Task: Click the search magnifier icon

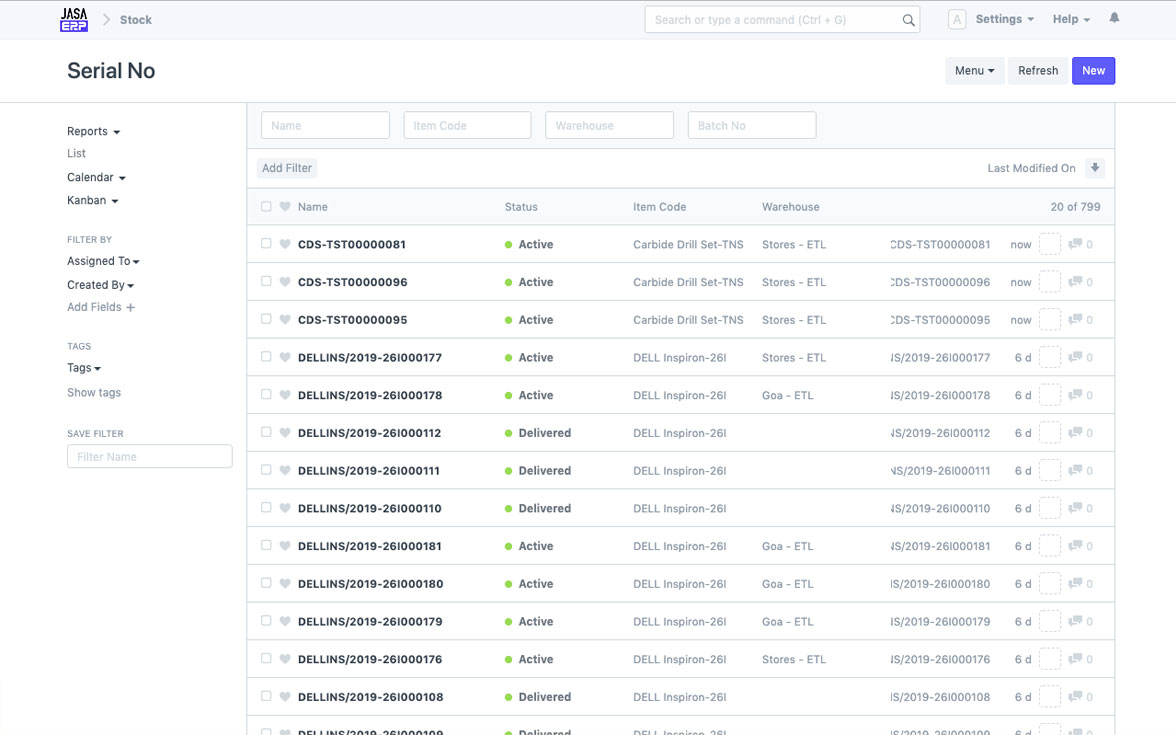Action: [x=908, y=20]
